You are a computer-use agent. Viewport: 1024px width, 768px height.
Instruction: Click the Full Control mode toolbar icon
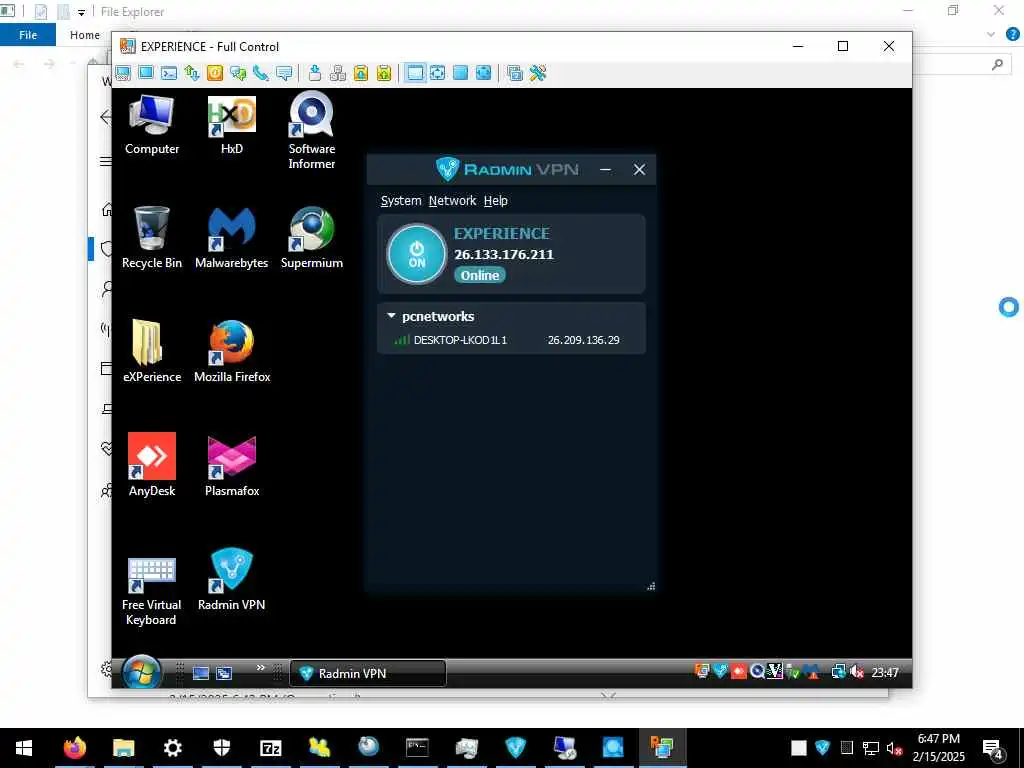pyautogui.click(x=123, y=73)
